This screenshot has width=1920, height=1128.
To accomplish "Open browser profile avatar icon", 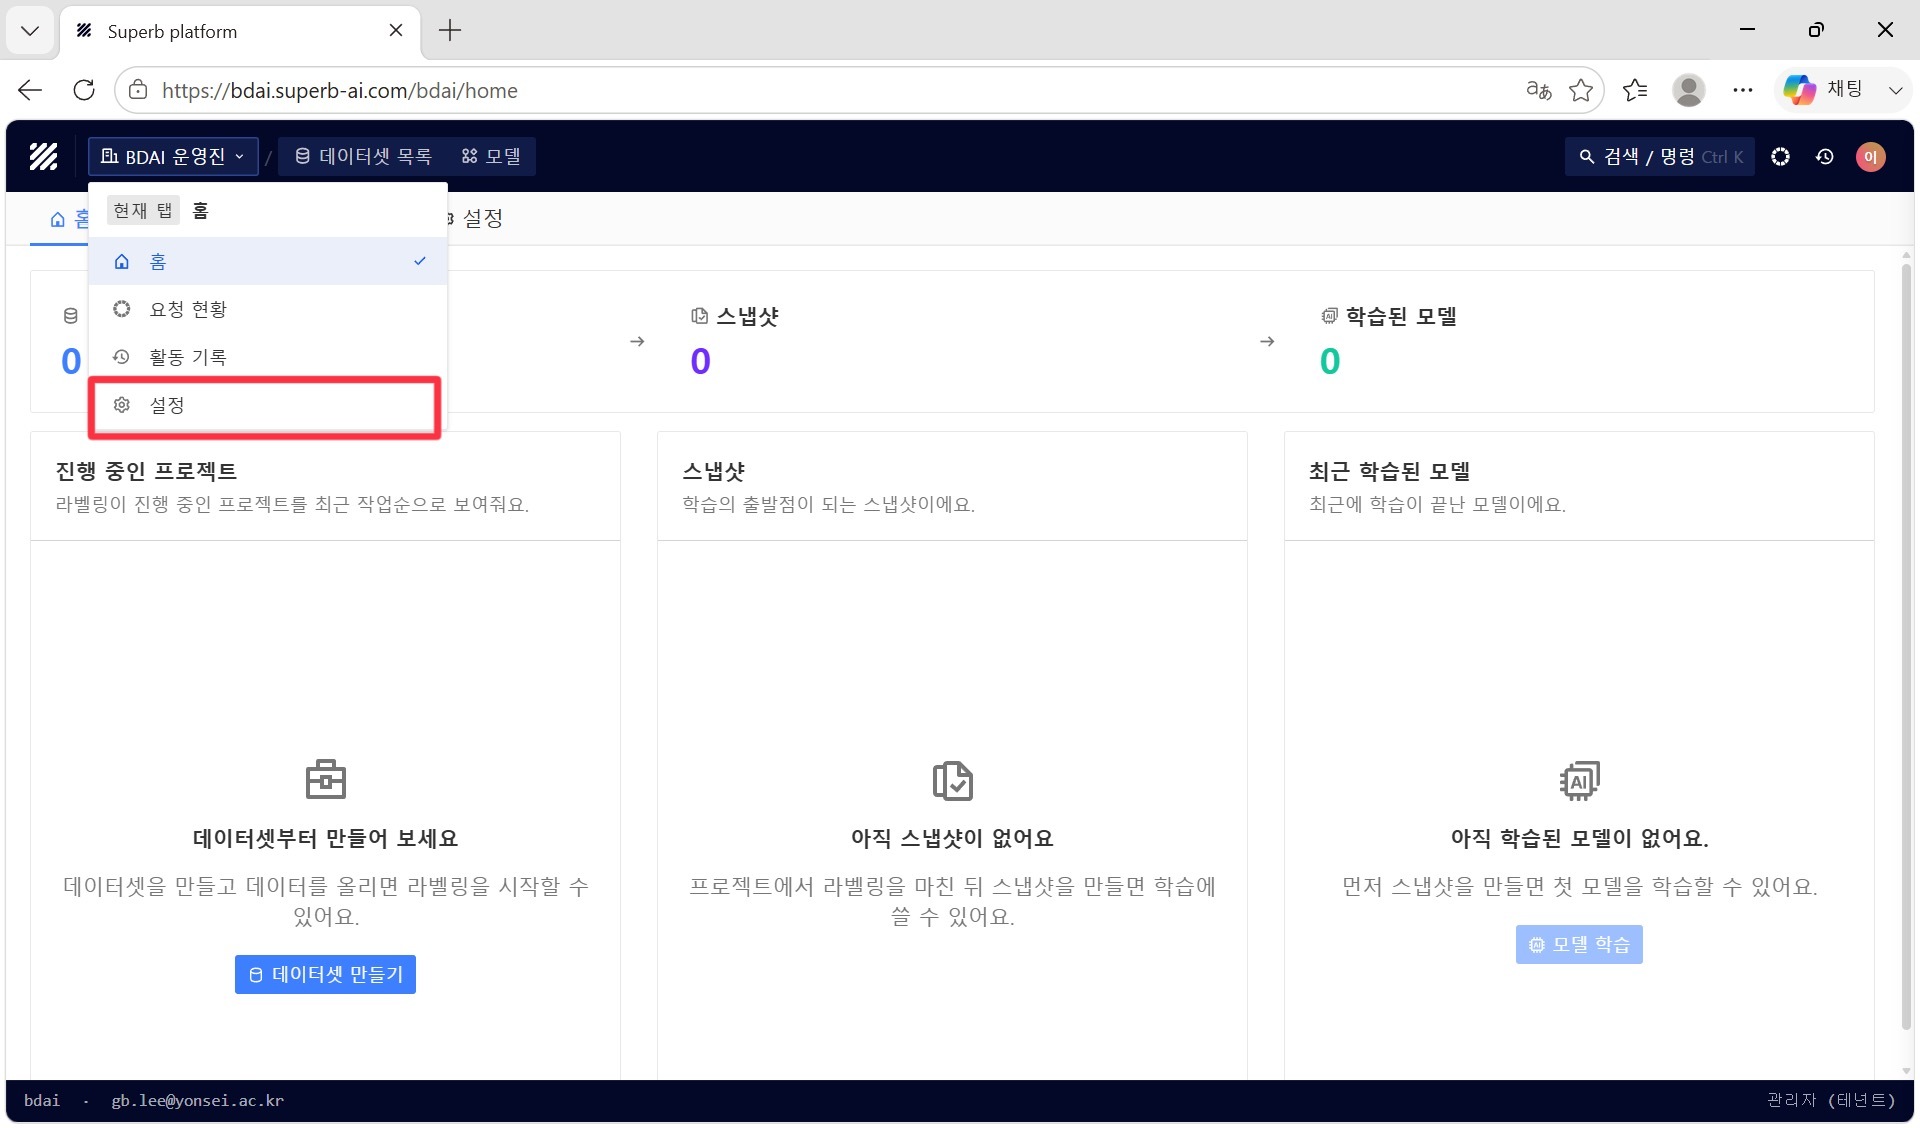I will pyautogui.click(x=1689, y=90).
